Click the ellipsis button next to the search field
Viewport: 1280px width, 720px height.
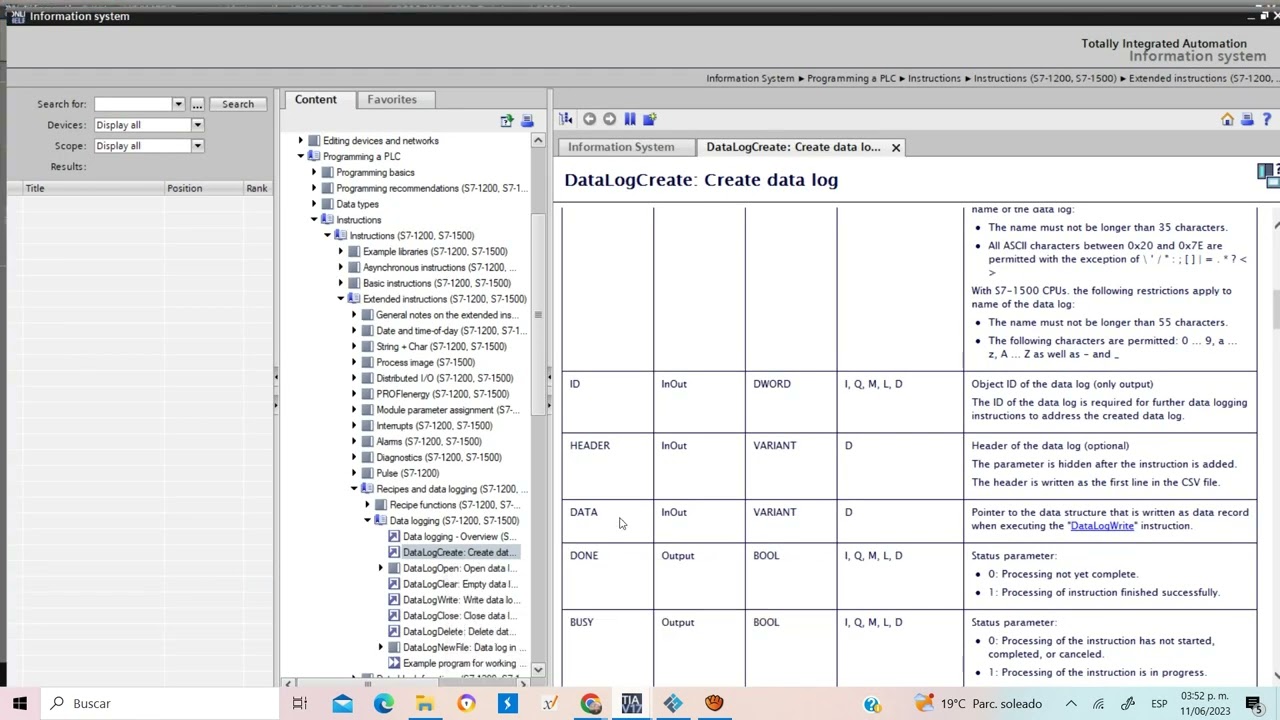pos(197,104)
